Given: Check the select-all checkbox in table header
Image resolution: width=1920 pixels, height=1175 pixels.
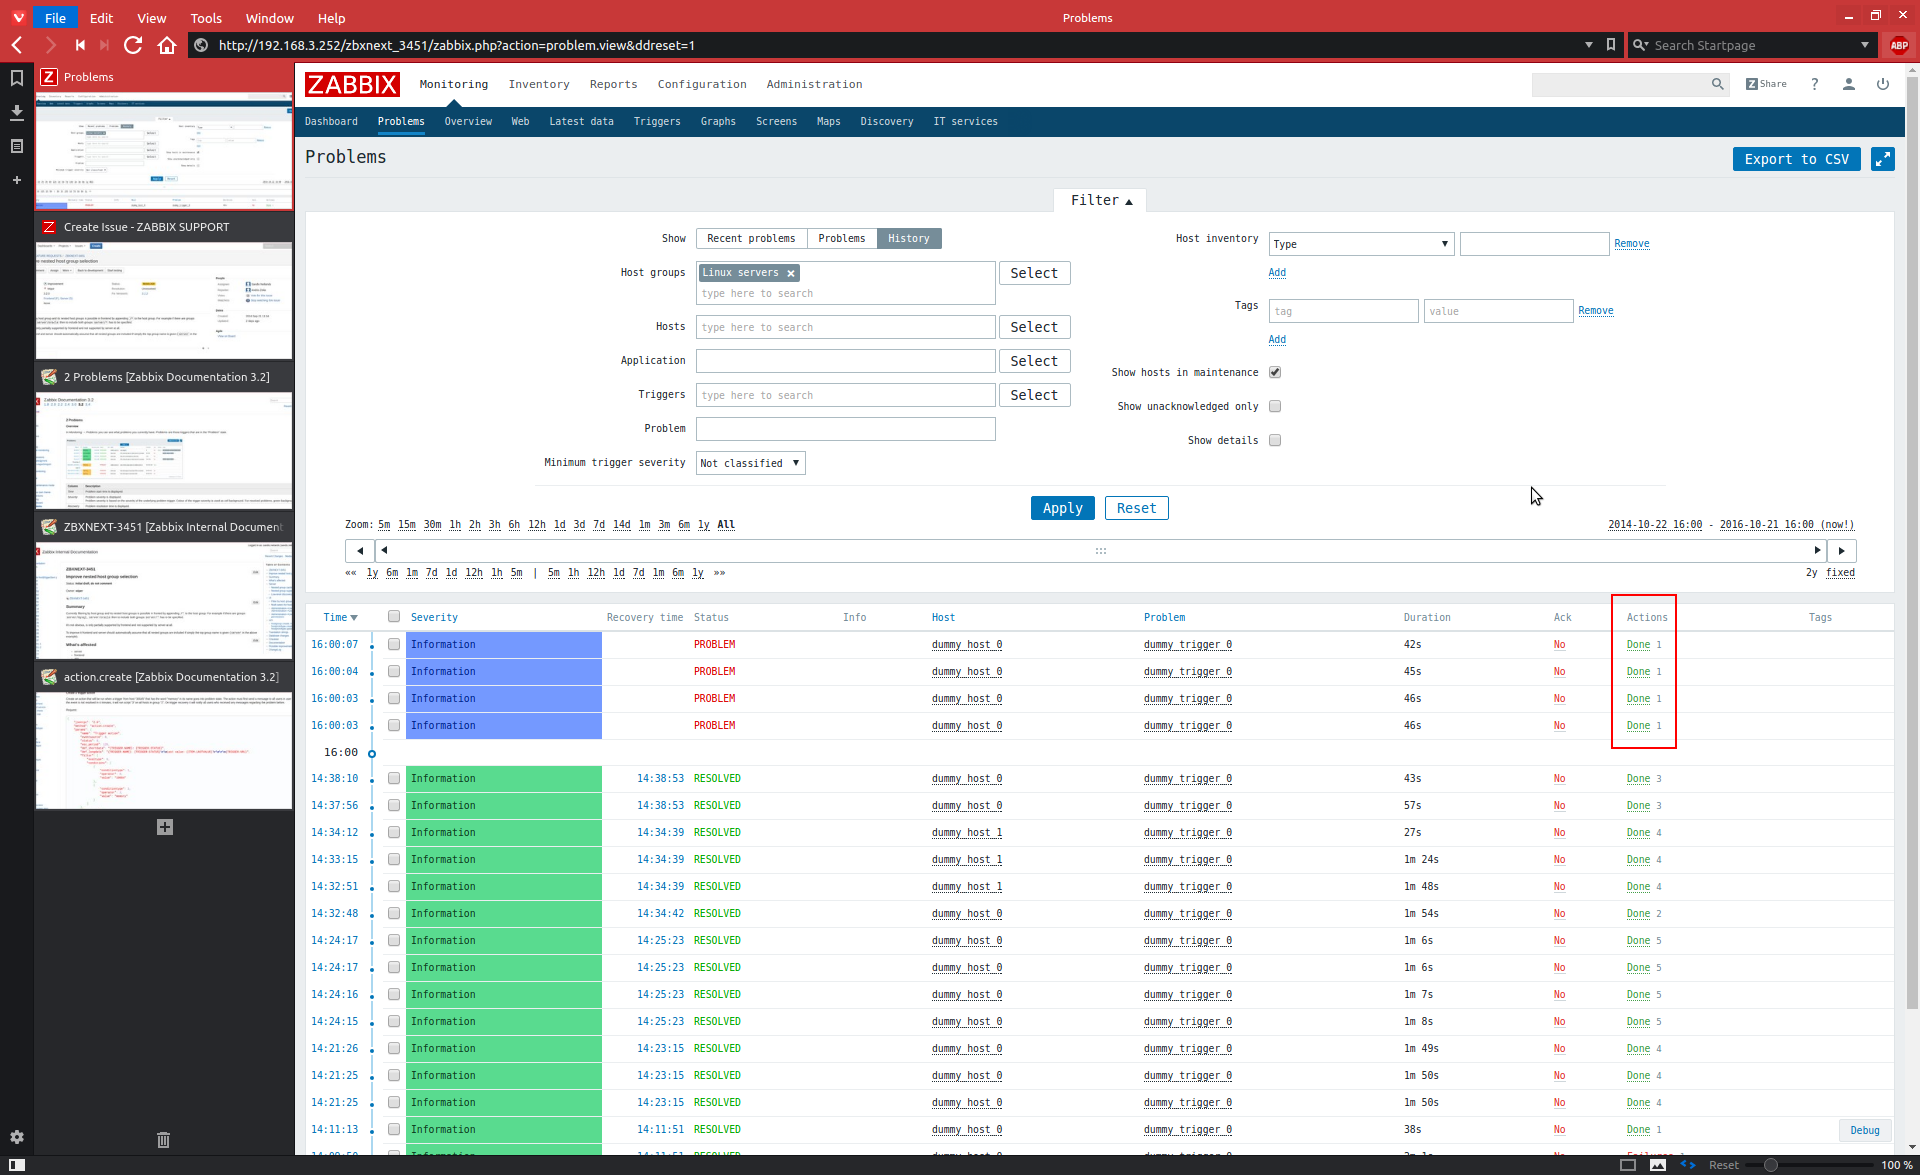Looking at the screenshot, I should (x=394, y=617).
